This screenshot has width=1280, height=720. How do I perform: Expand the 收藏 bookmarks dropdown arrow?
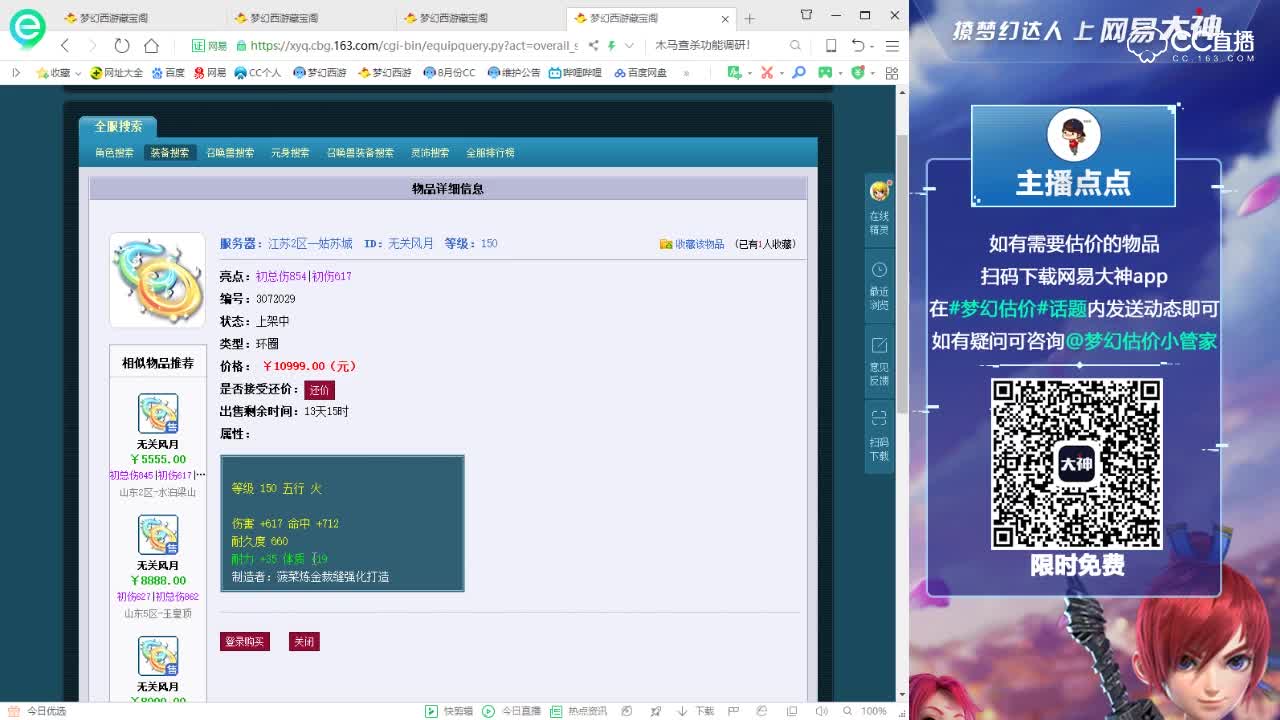78,73
